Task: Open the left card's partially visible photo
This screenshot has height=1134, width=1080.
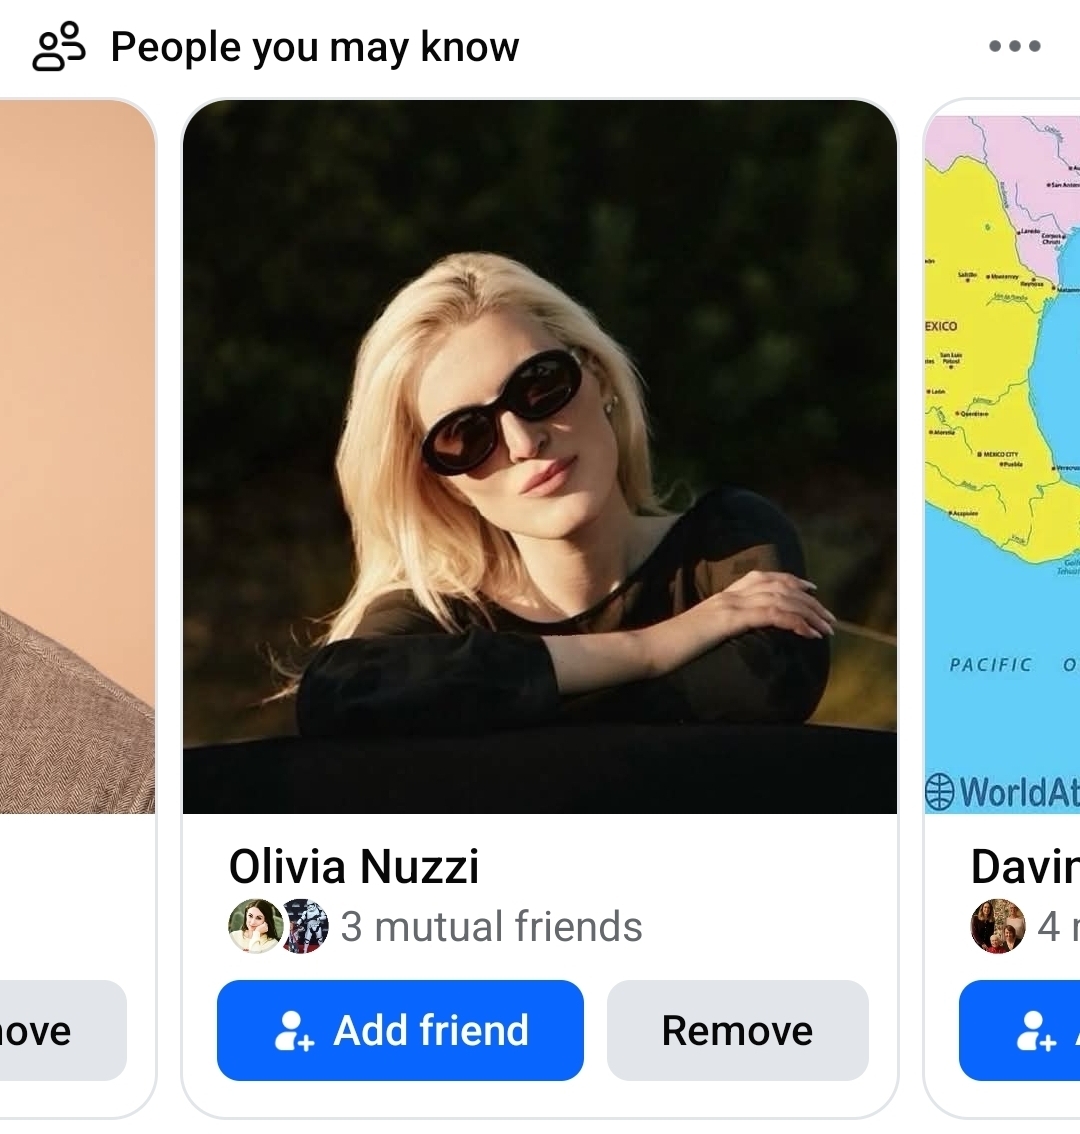Action: click(x=76, y=457)
